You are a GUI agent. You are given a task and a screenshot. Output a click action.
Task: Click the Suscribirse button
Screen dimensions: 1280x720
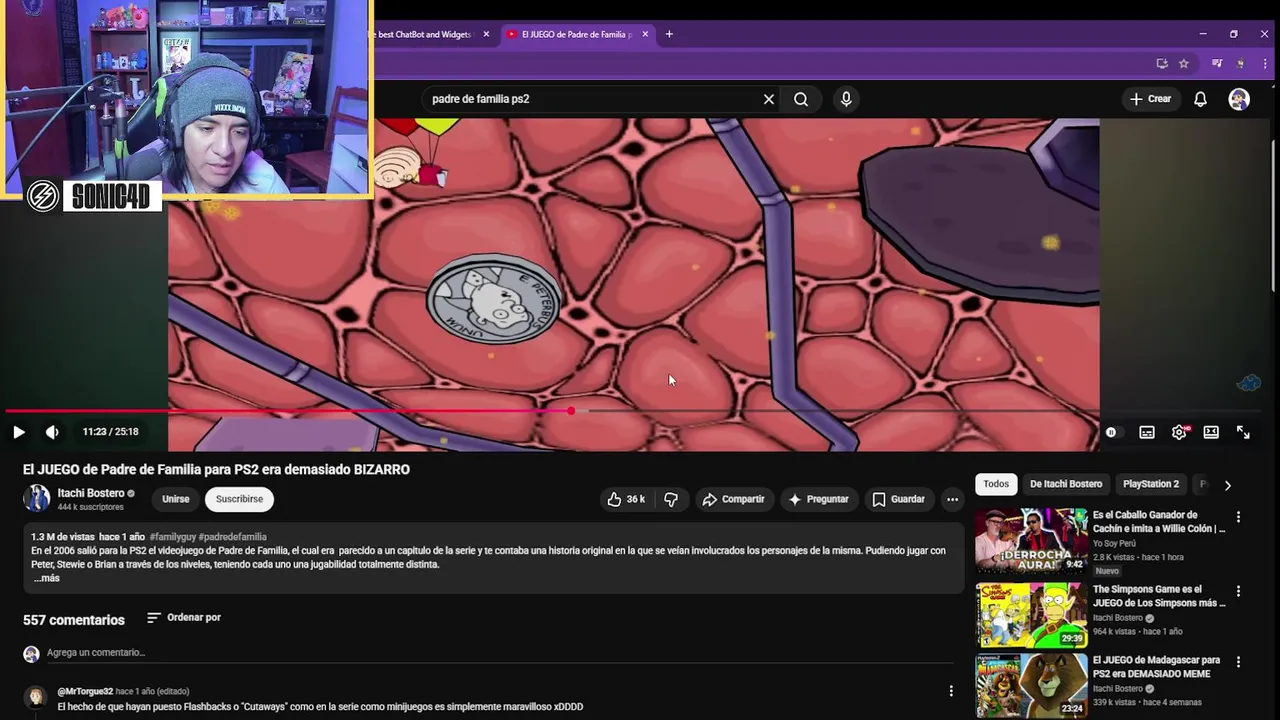click(239, 499)
